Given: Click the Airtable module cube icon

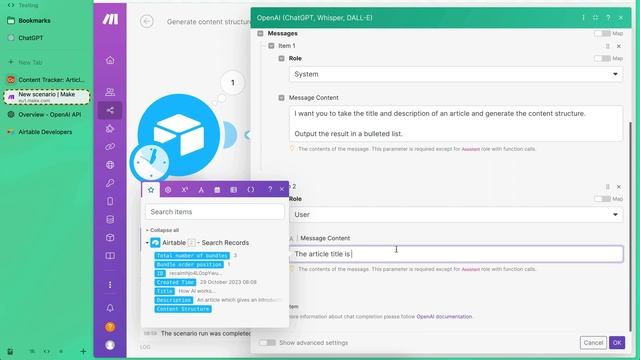Looking at the screenshot, I should point(179,135).
